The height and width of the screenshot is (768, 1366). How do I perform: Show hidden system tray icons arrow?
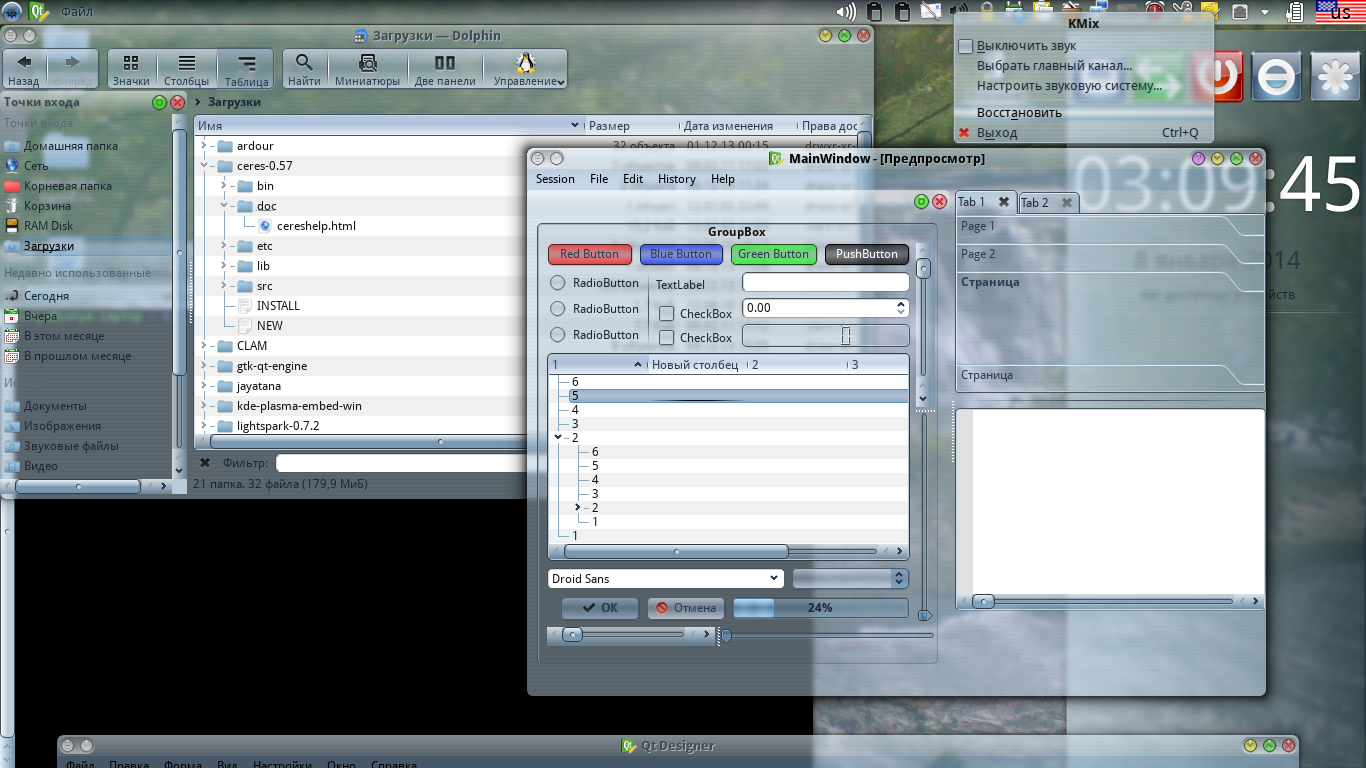[1265, 12]
